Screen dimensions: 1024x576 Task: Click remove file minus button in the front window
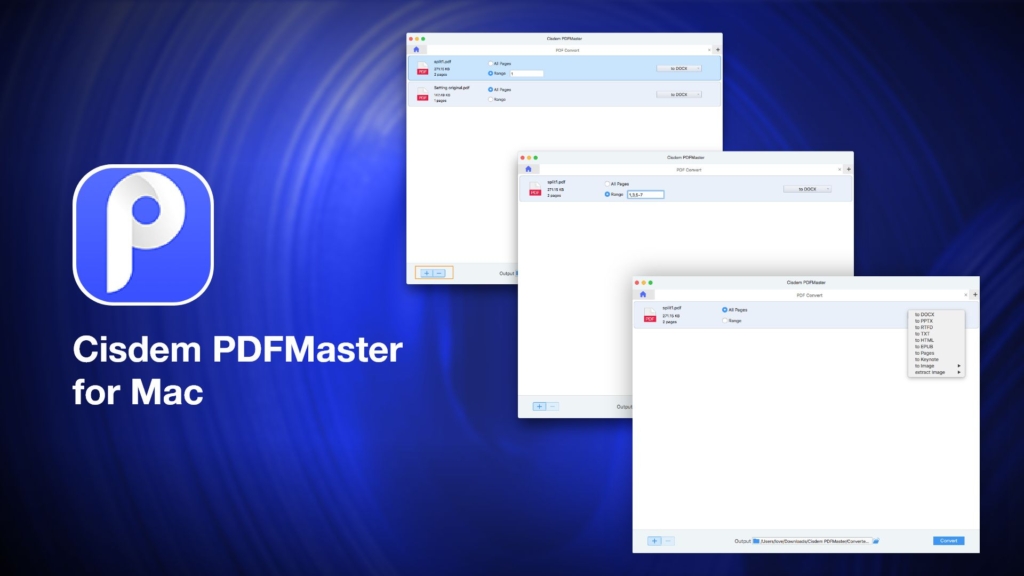point(668,541)
